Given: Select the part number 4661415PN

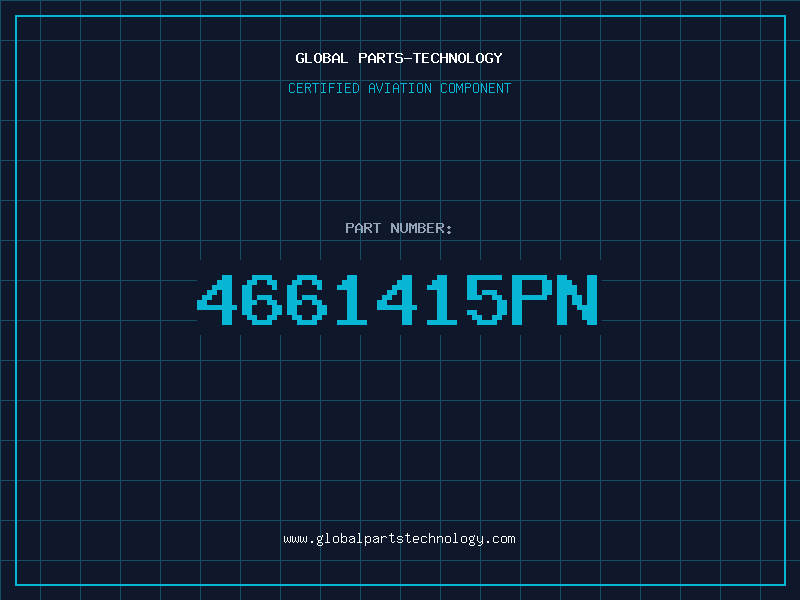Looking at the screenshot, I should click(397, 299).
